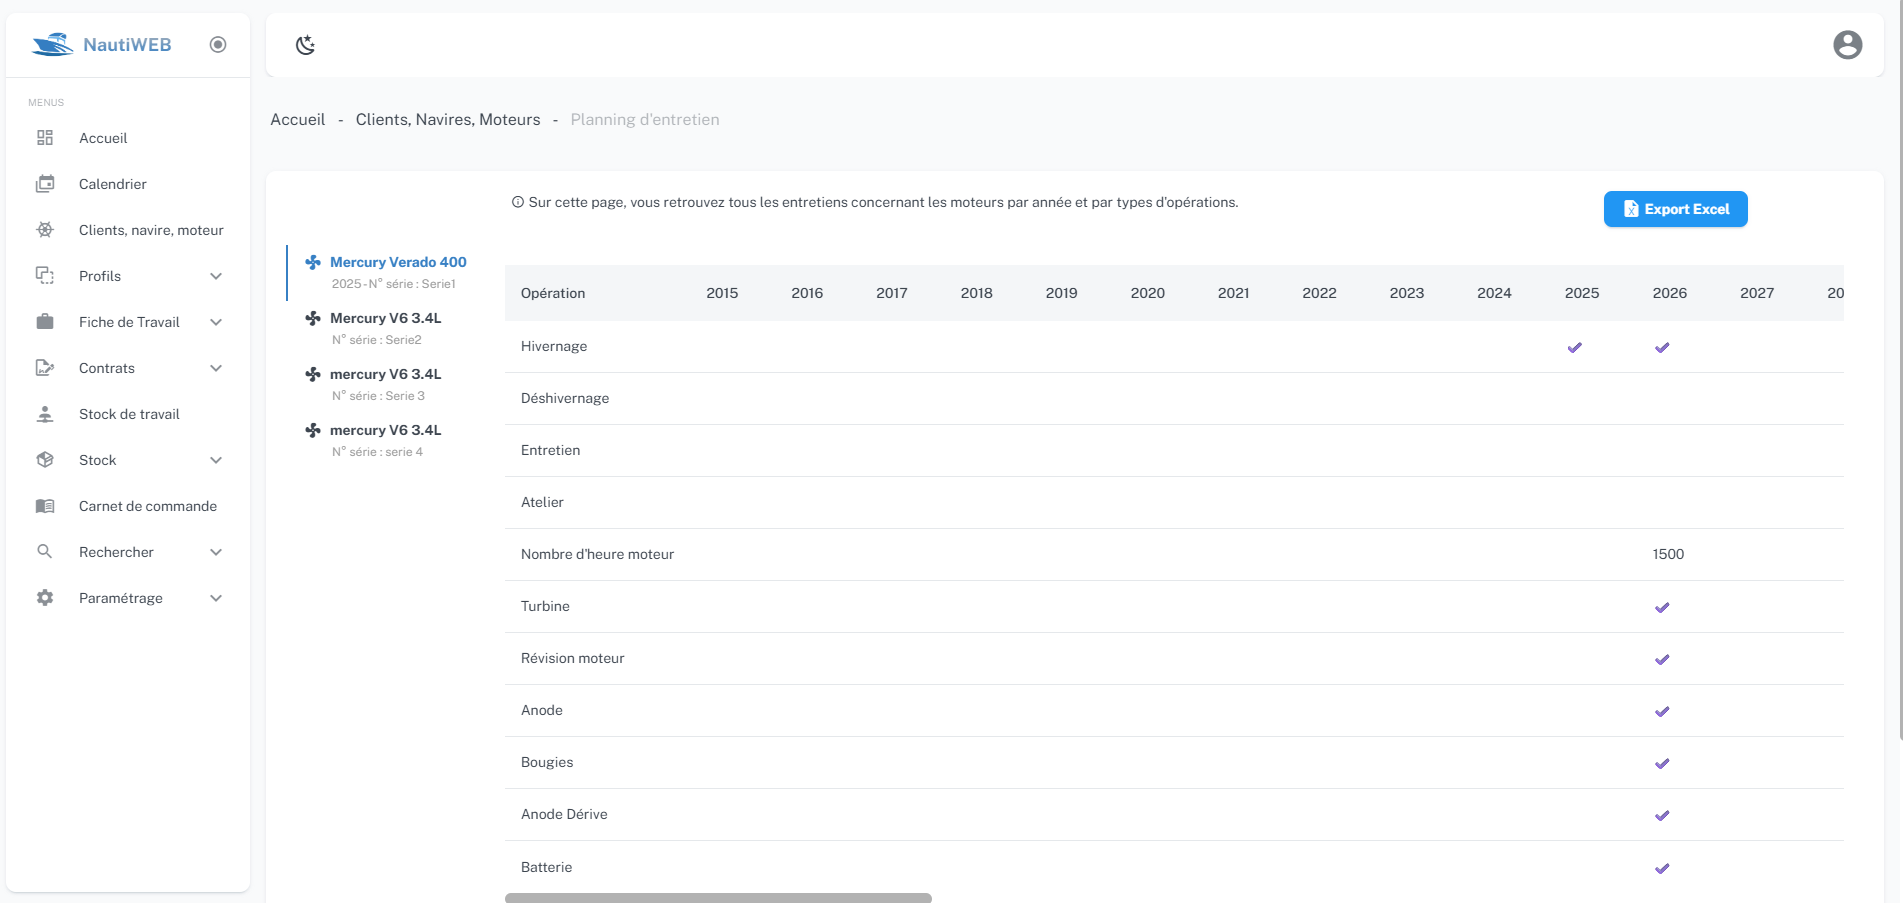
Task: Click the Clients, navire, moteur helm icon
Action: [x=45, y=230]
